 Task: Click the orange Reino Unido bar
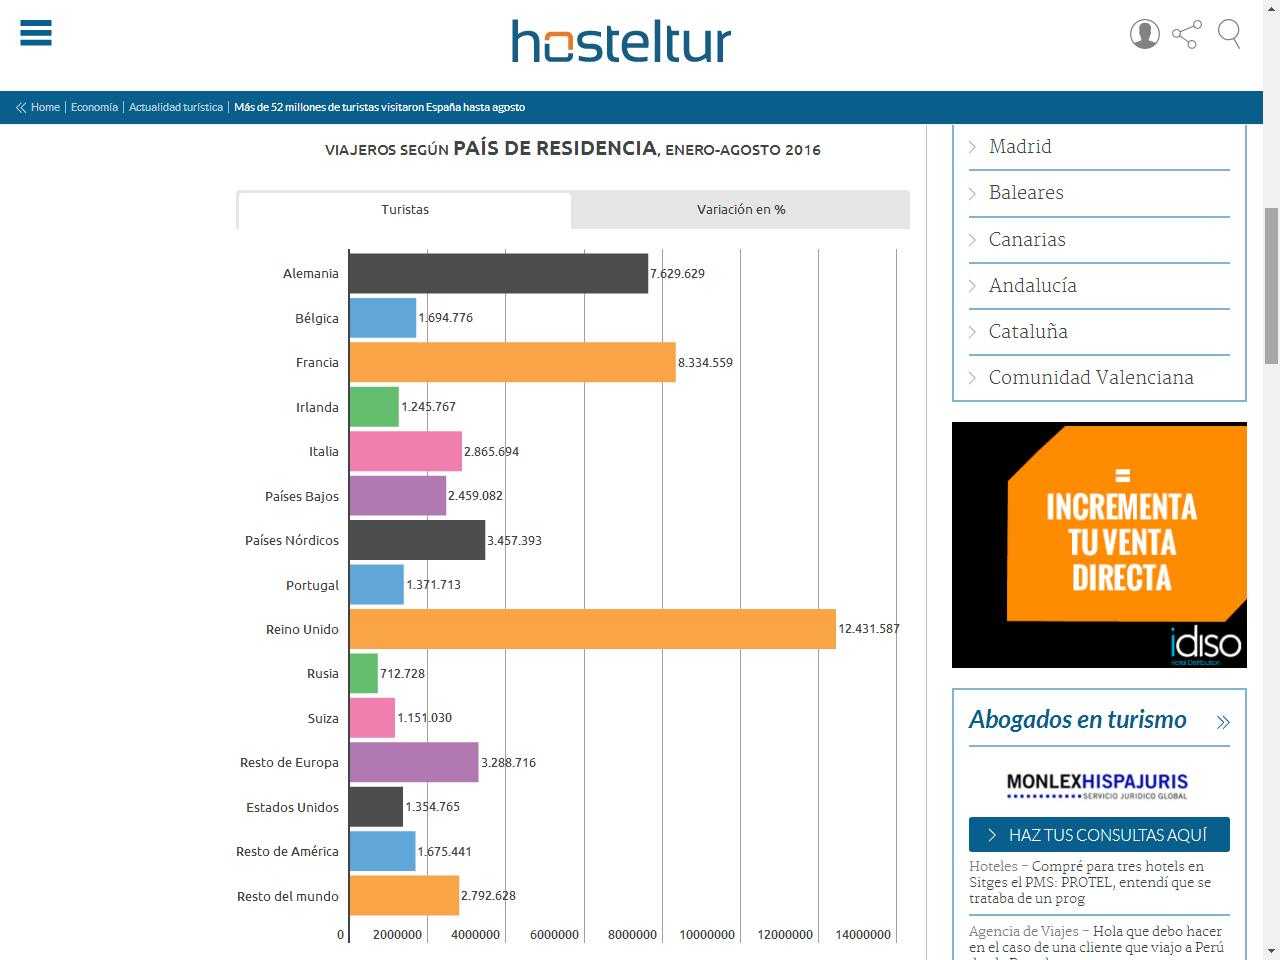592,629
